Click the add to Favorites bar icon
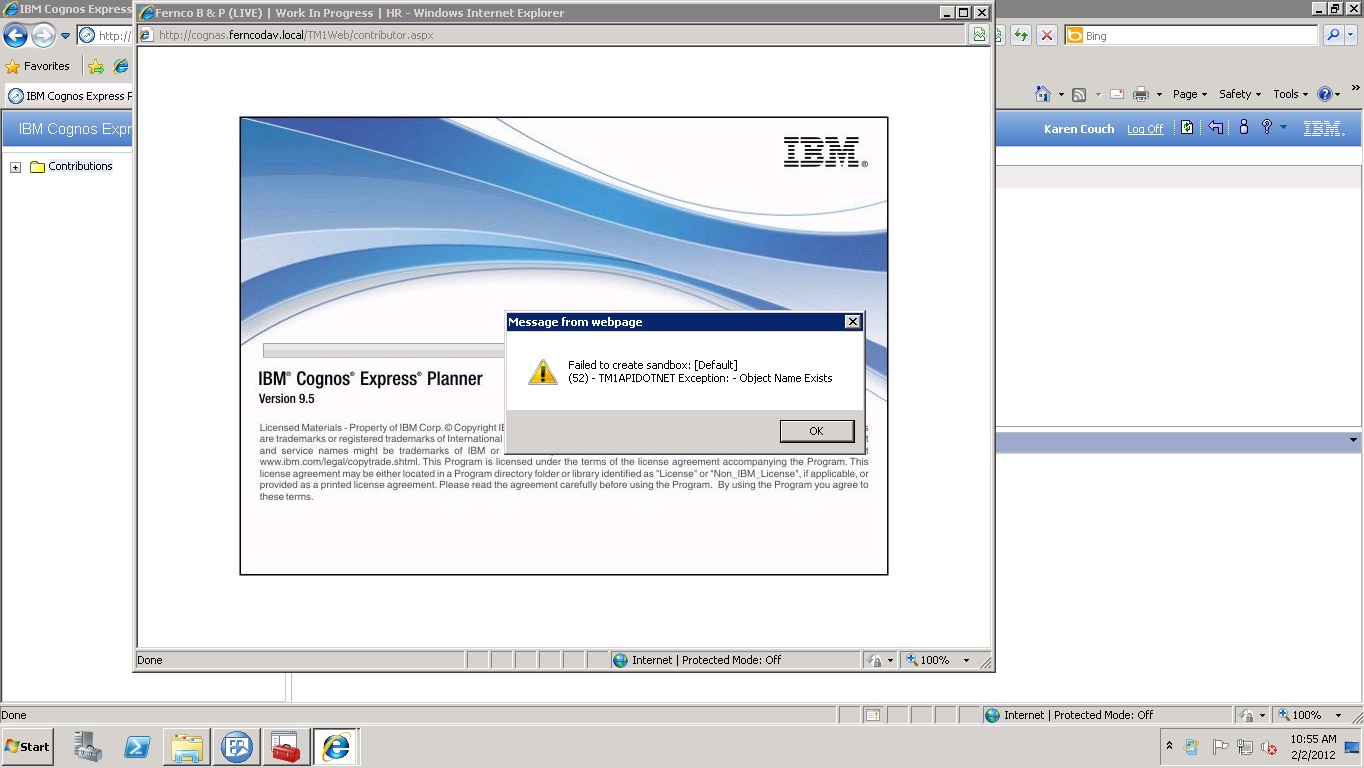The image size is (1364, 768). pos(95,66)
